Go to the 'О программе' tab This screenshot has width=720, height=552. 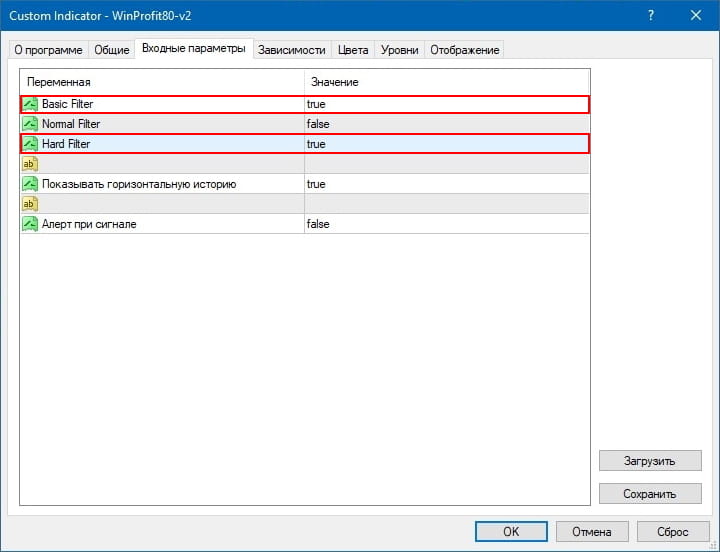pos(48,50)
